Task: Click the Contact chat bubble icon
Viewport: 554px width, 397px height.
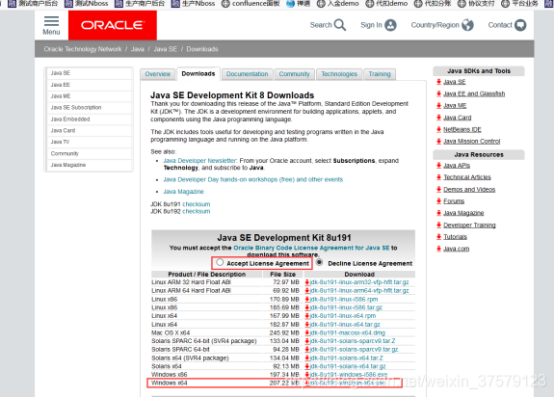Action: pyautogui.click(x=520, y=25)
